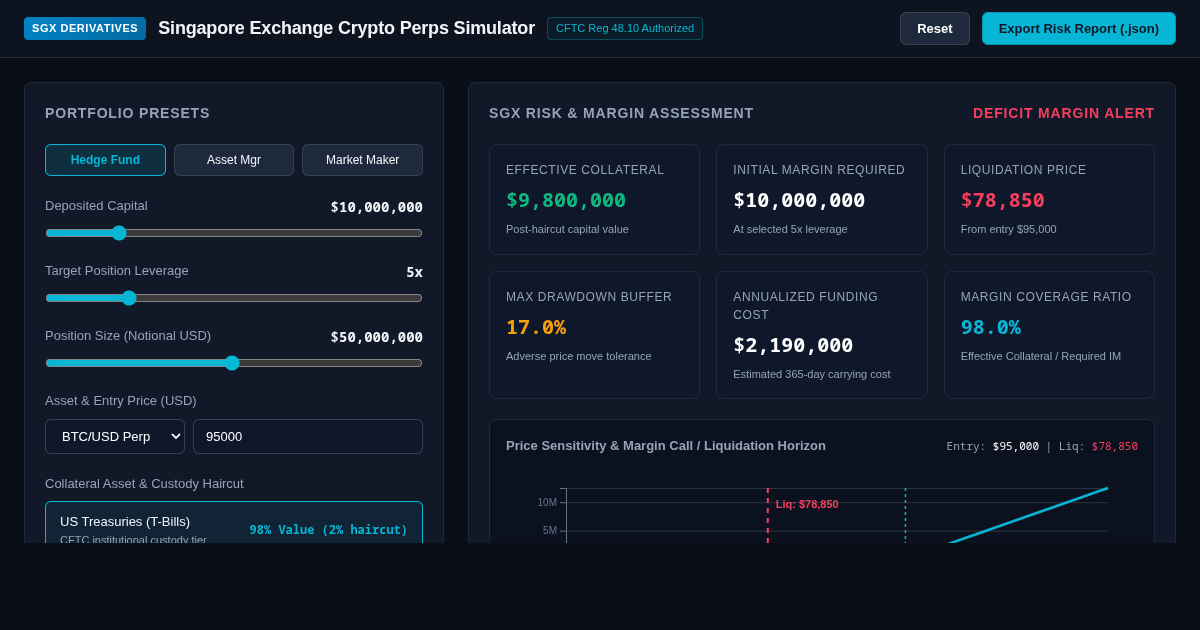The width and height of the screenshot is (1200, 630).
Task: Click the DEFICIT MARGIN ALERT status text
Action: (x=1064, y=113)
